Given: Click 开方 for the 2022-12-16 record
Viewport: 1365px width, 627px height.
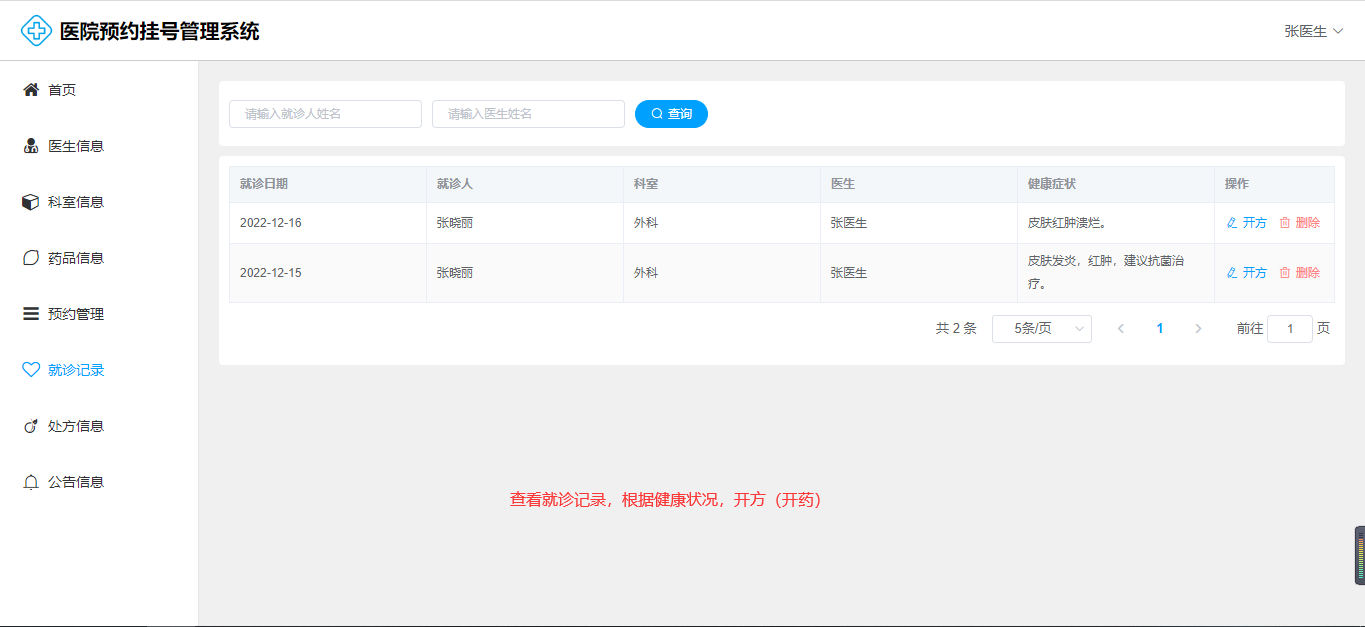Looking at the screenshot, I should point(1247,223).
